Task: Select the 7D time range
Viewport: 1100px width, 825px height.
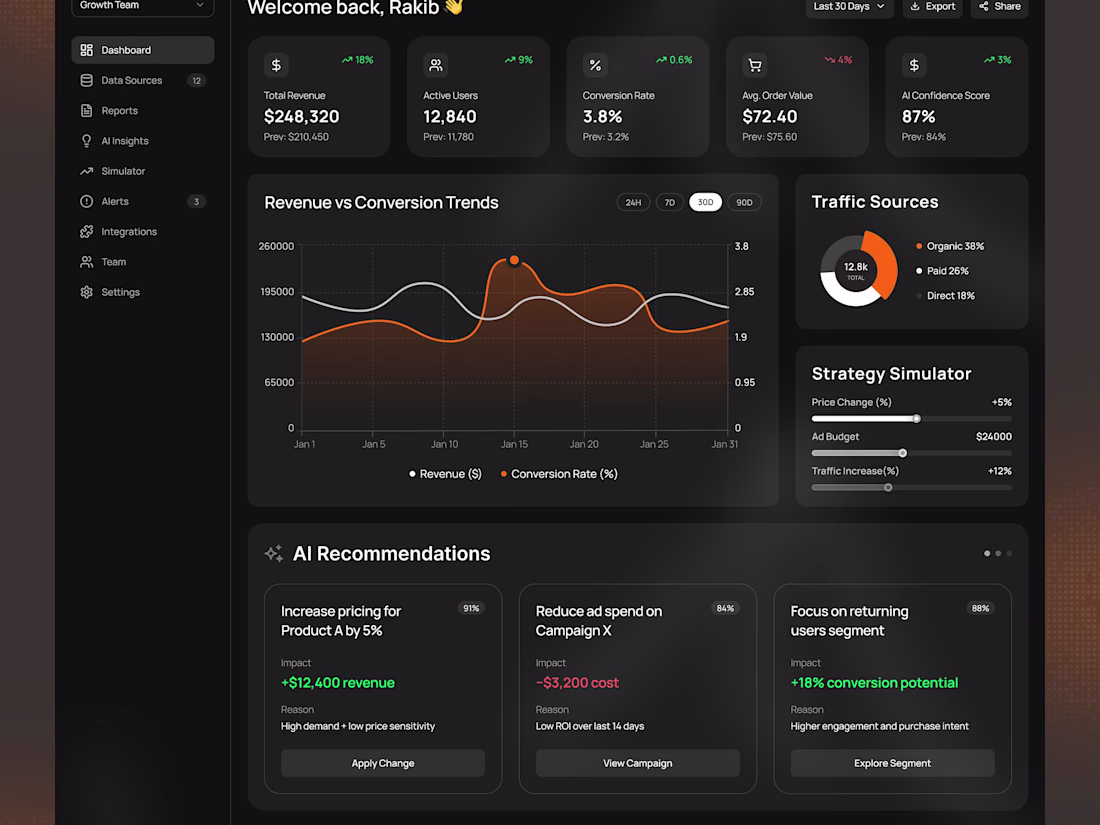Action: pyautogui.click(x=670, y=202)
